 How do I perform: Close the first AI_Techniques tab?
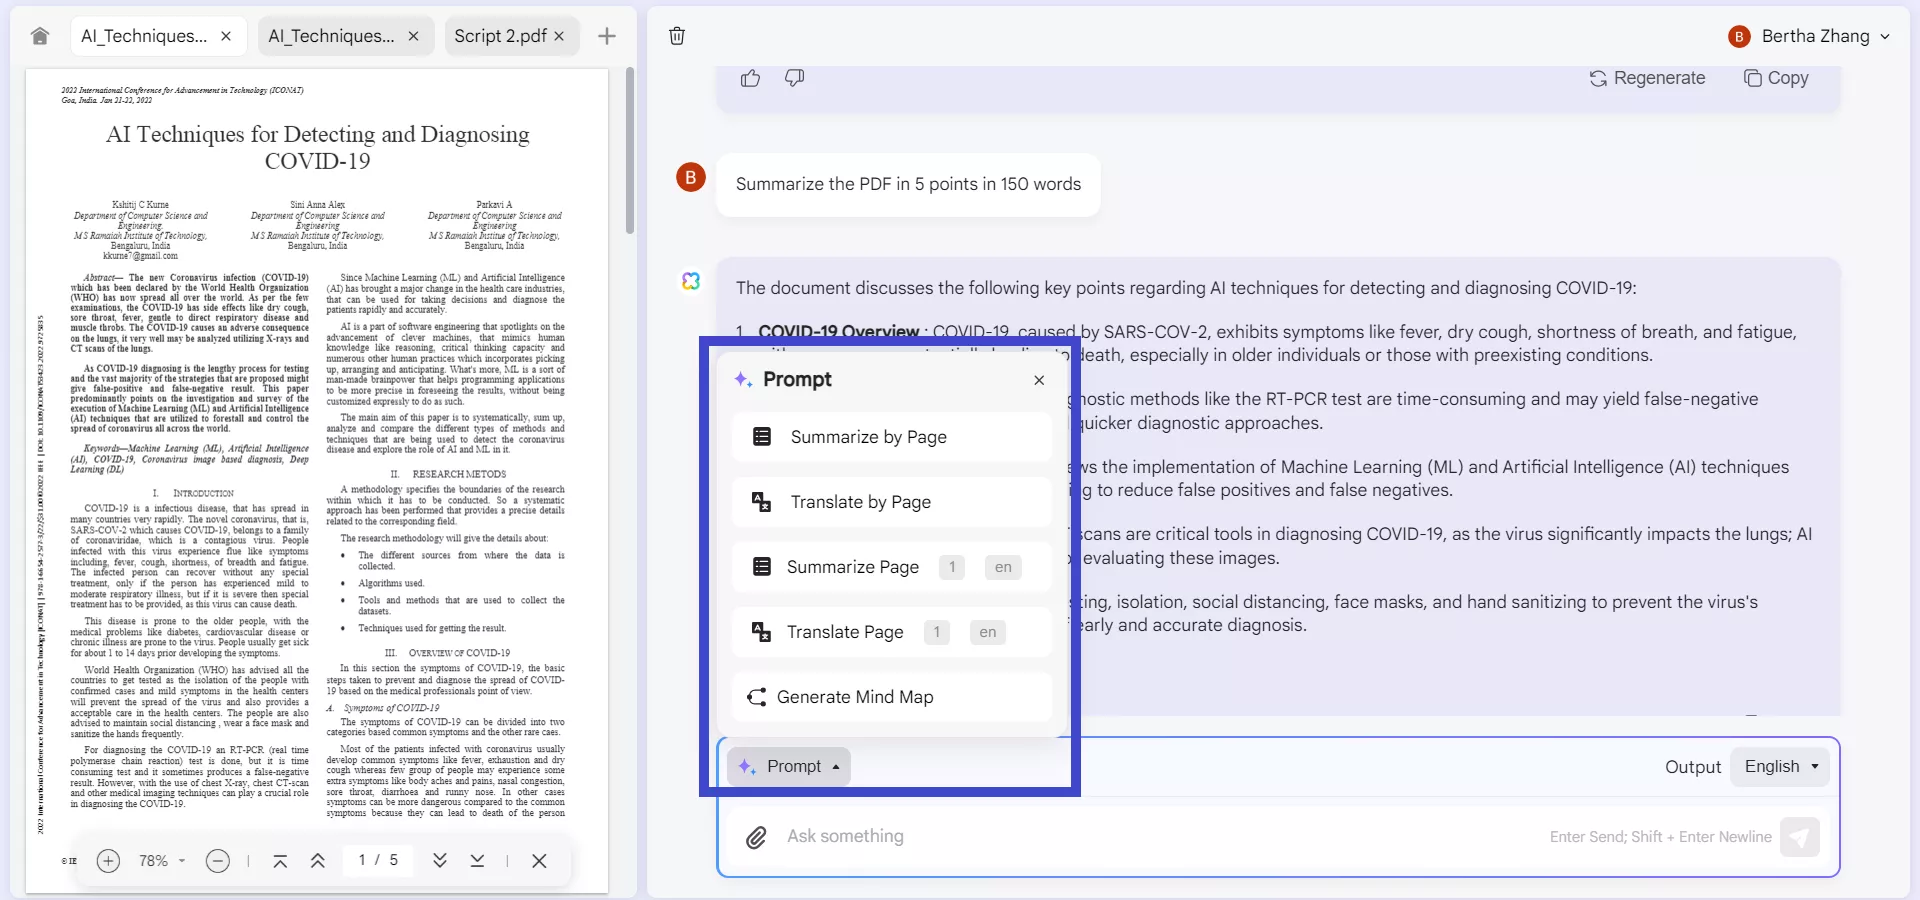tap(226, 36)
